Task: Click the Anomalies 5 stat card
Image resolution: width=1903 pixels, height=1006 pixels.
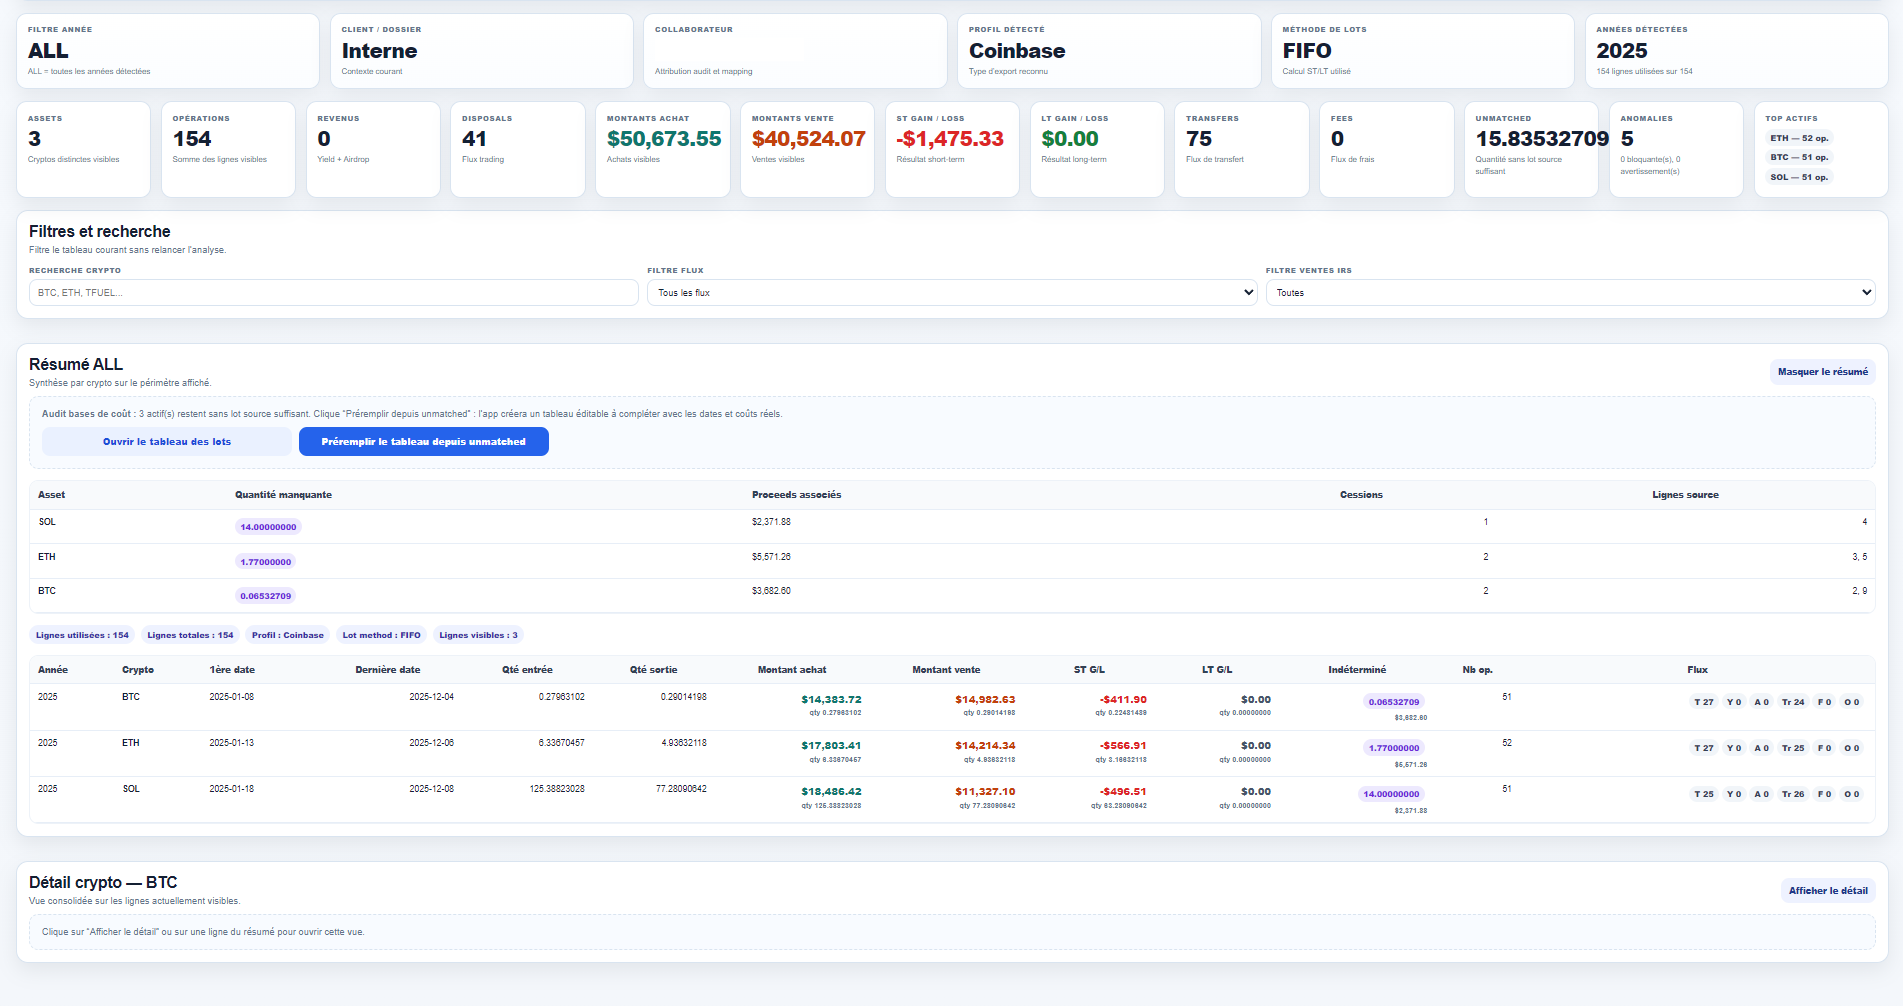Action: (x=1676, y=149)
